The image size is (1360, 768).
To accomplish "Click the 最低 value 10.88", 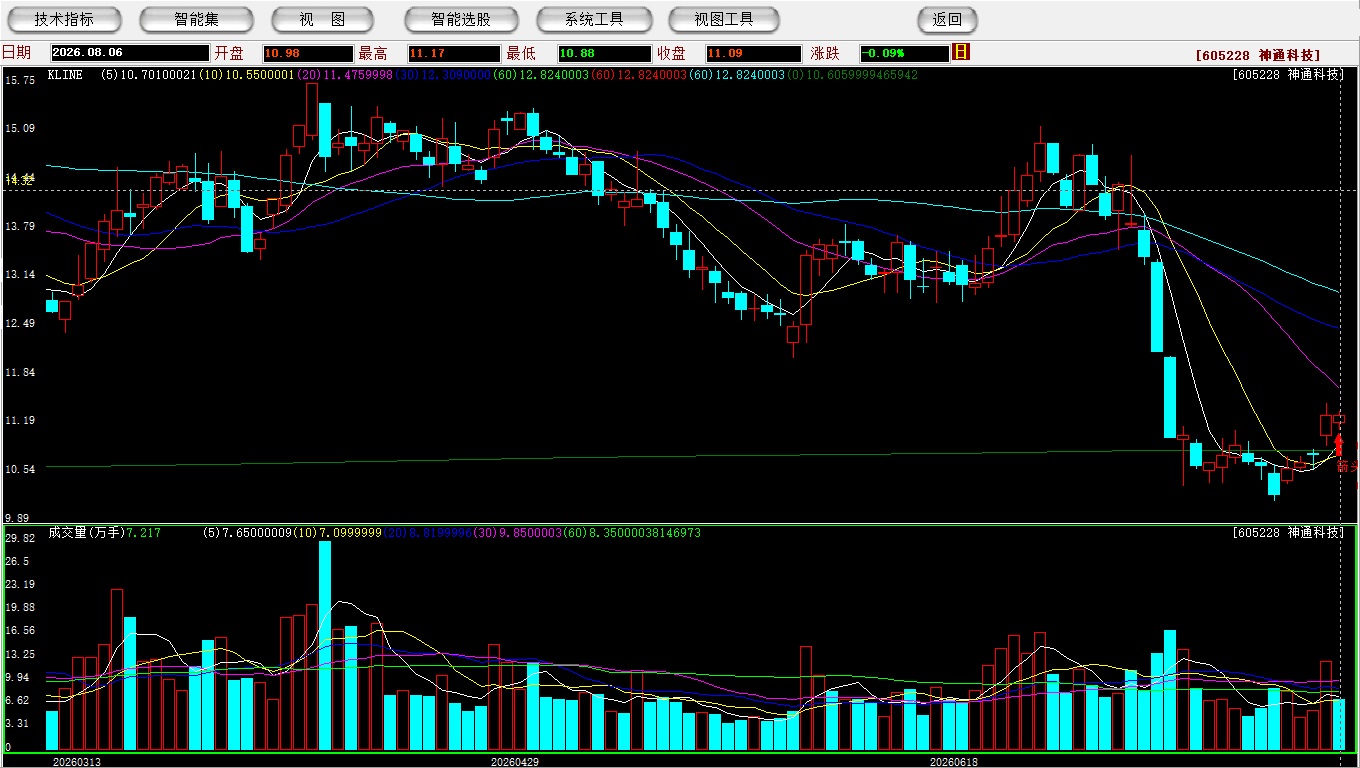I will 604,53.
